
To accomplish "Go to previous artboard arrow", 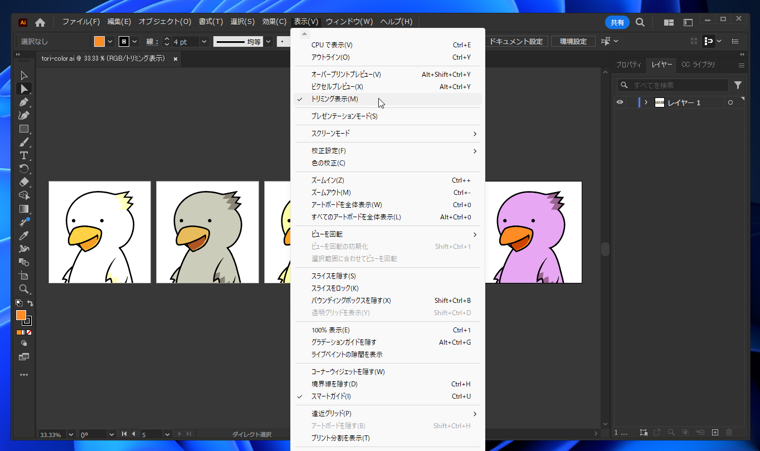I will pos(134,434).
